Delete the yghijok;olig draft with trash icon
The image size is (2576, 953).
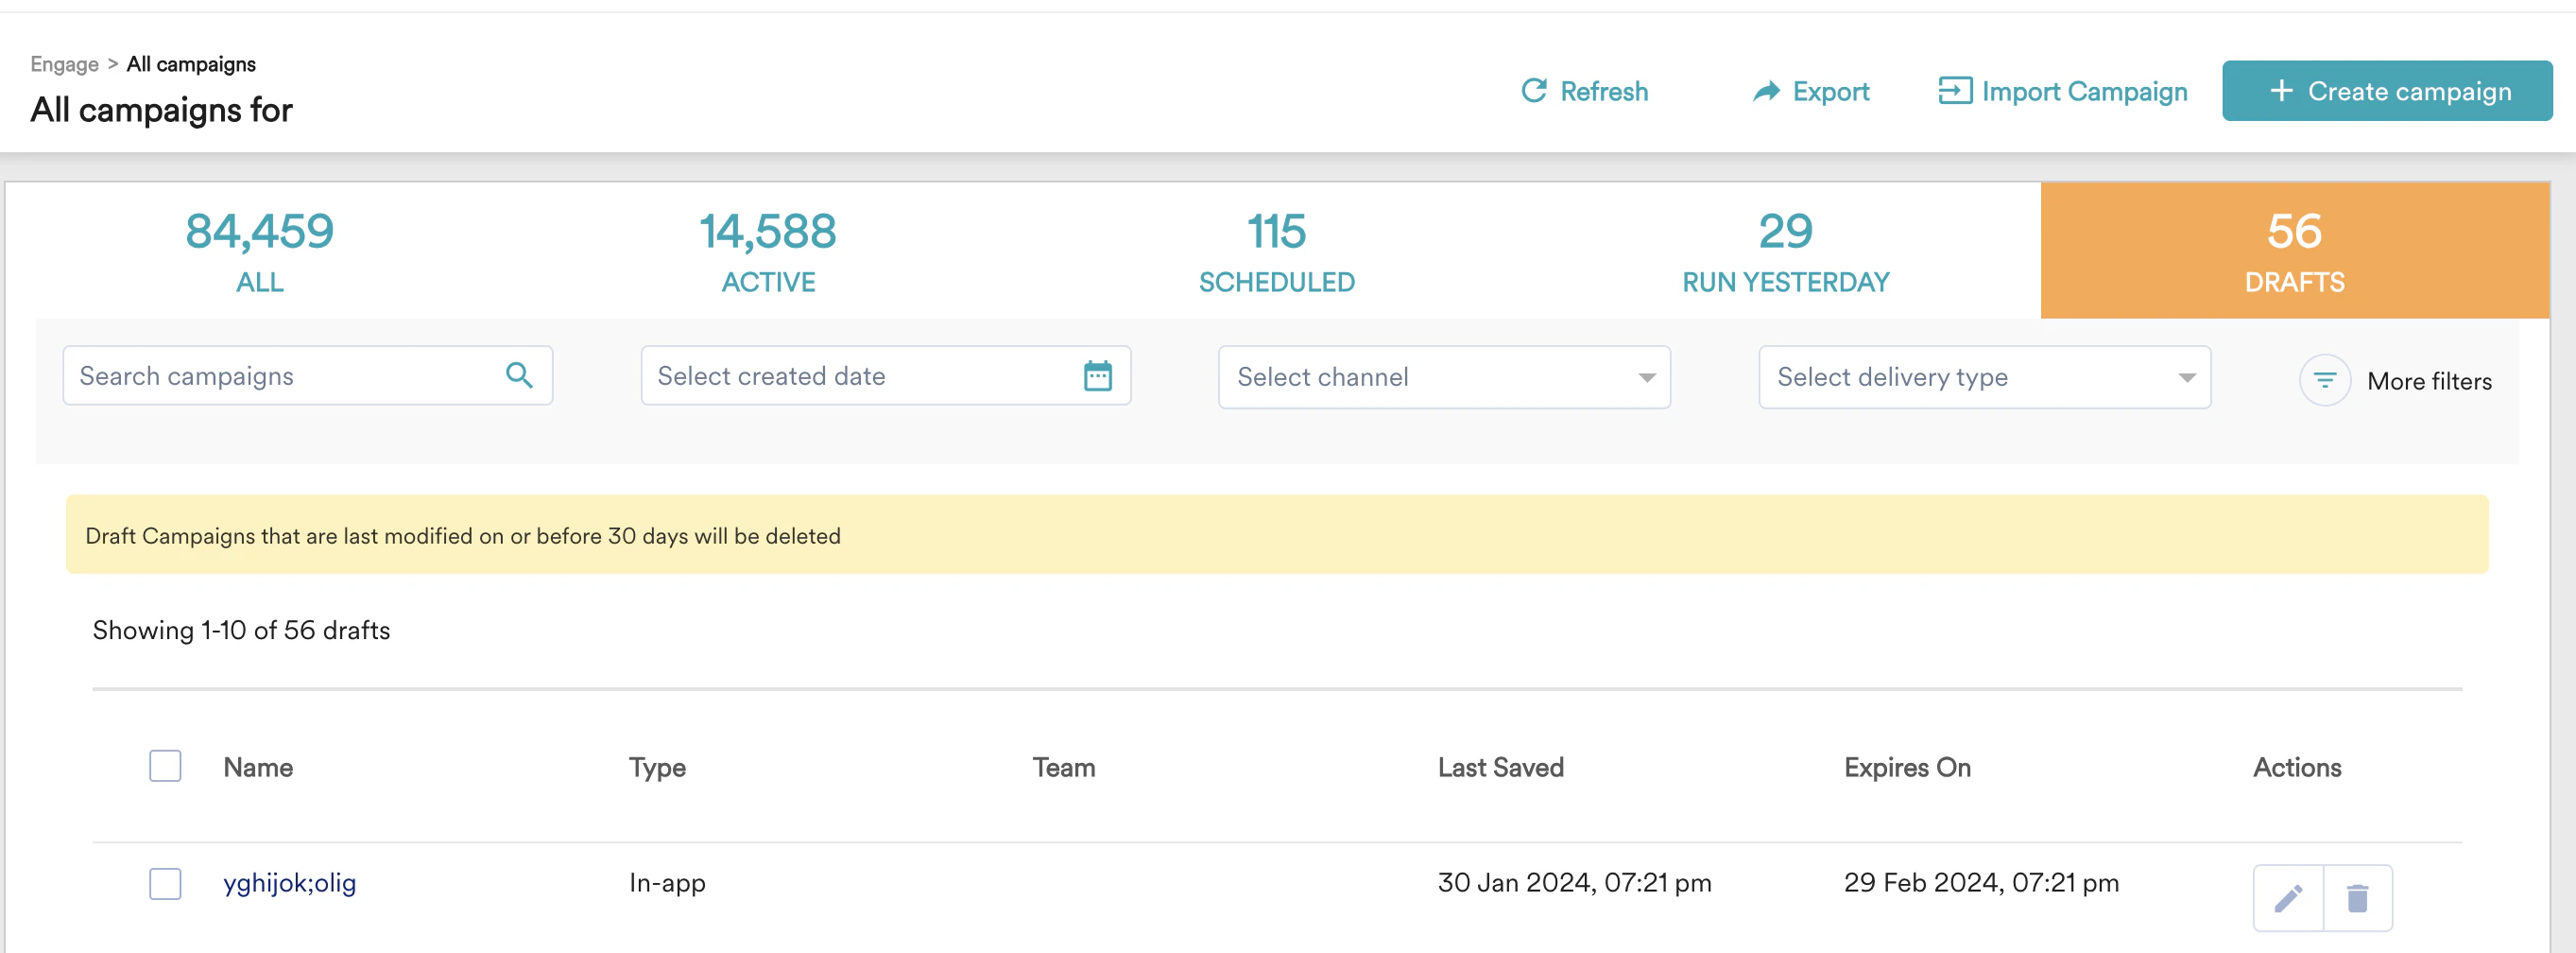pyautogui.click(x=2357, y=898)
